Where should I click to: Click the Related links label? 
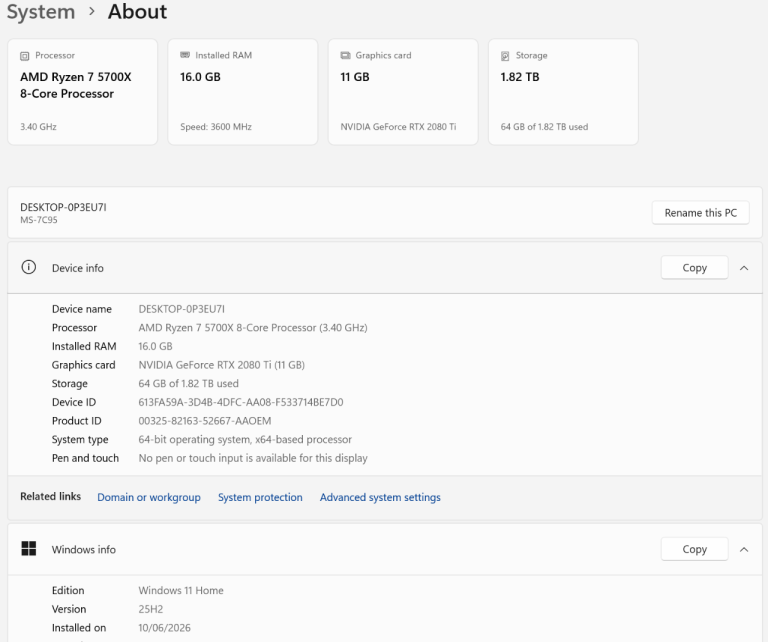(50, 496)
